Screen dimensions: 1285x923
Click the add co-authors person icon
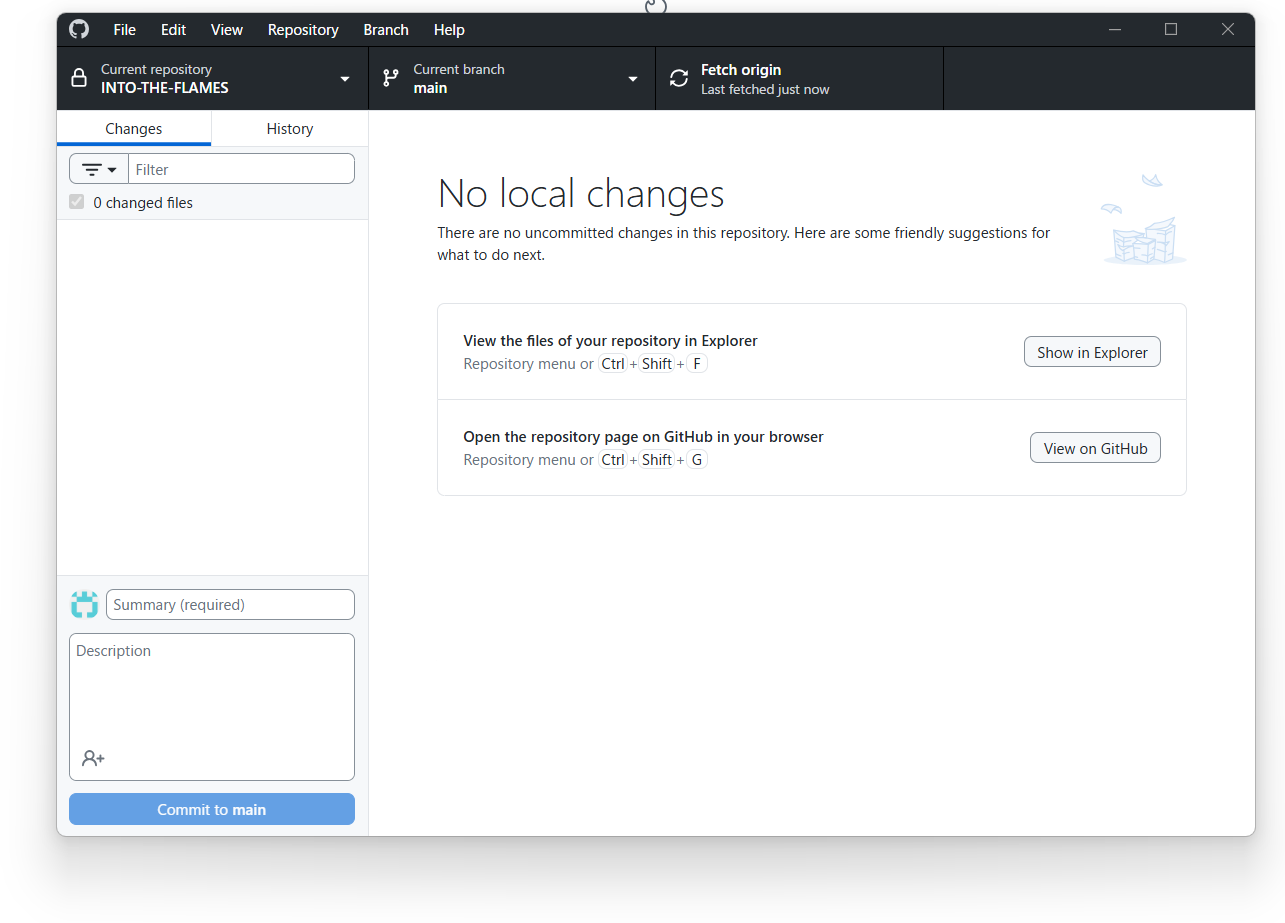[x=93, y=758]
